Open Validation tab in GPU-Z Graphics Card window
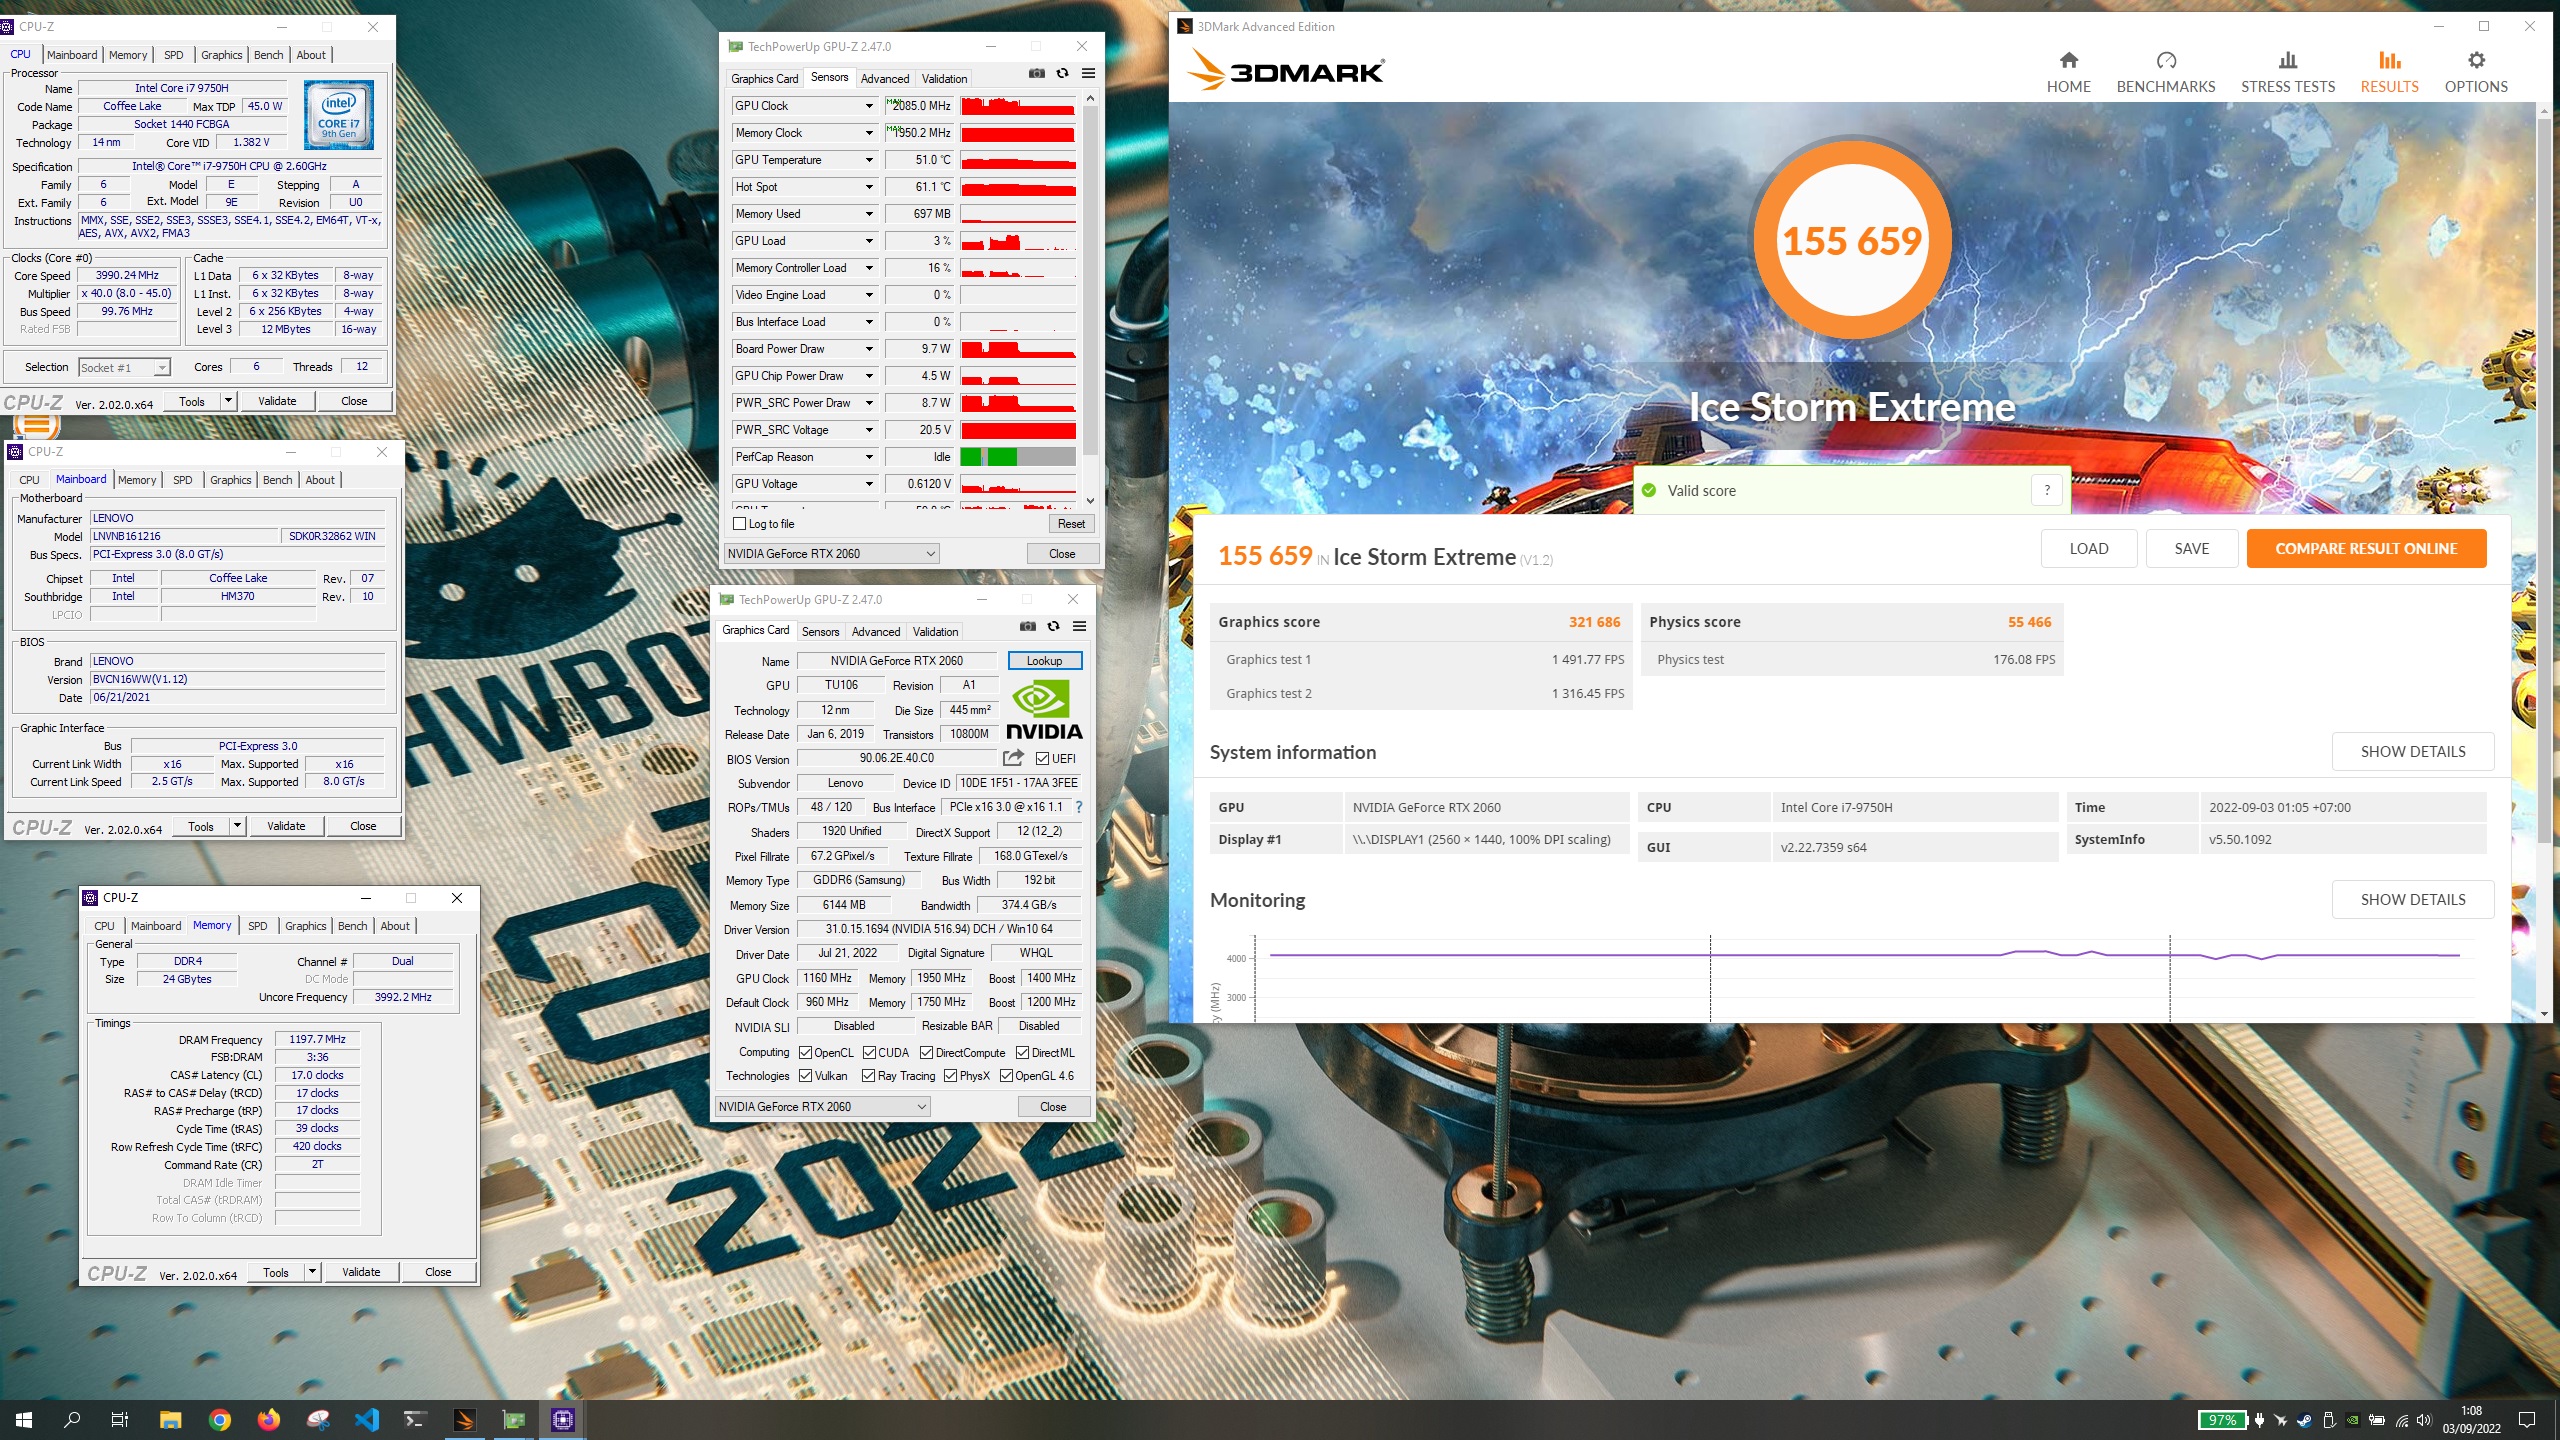 point(935,632)
